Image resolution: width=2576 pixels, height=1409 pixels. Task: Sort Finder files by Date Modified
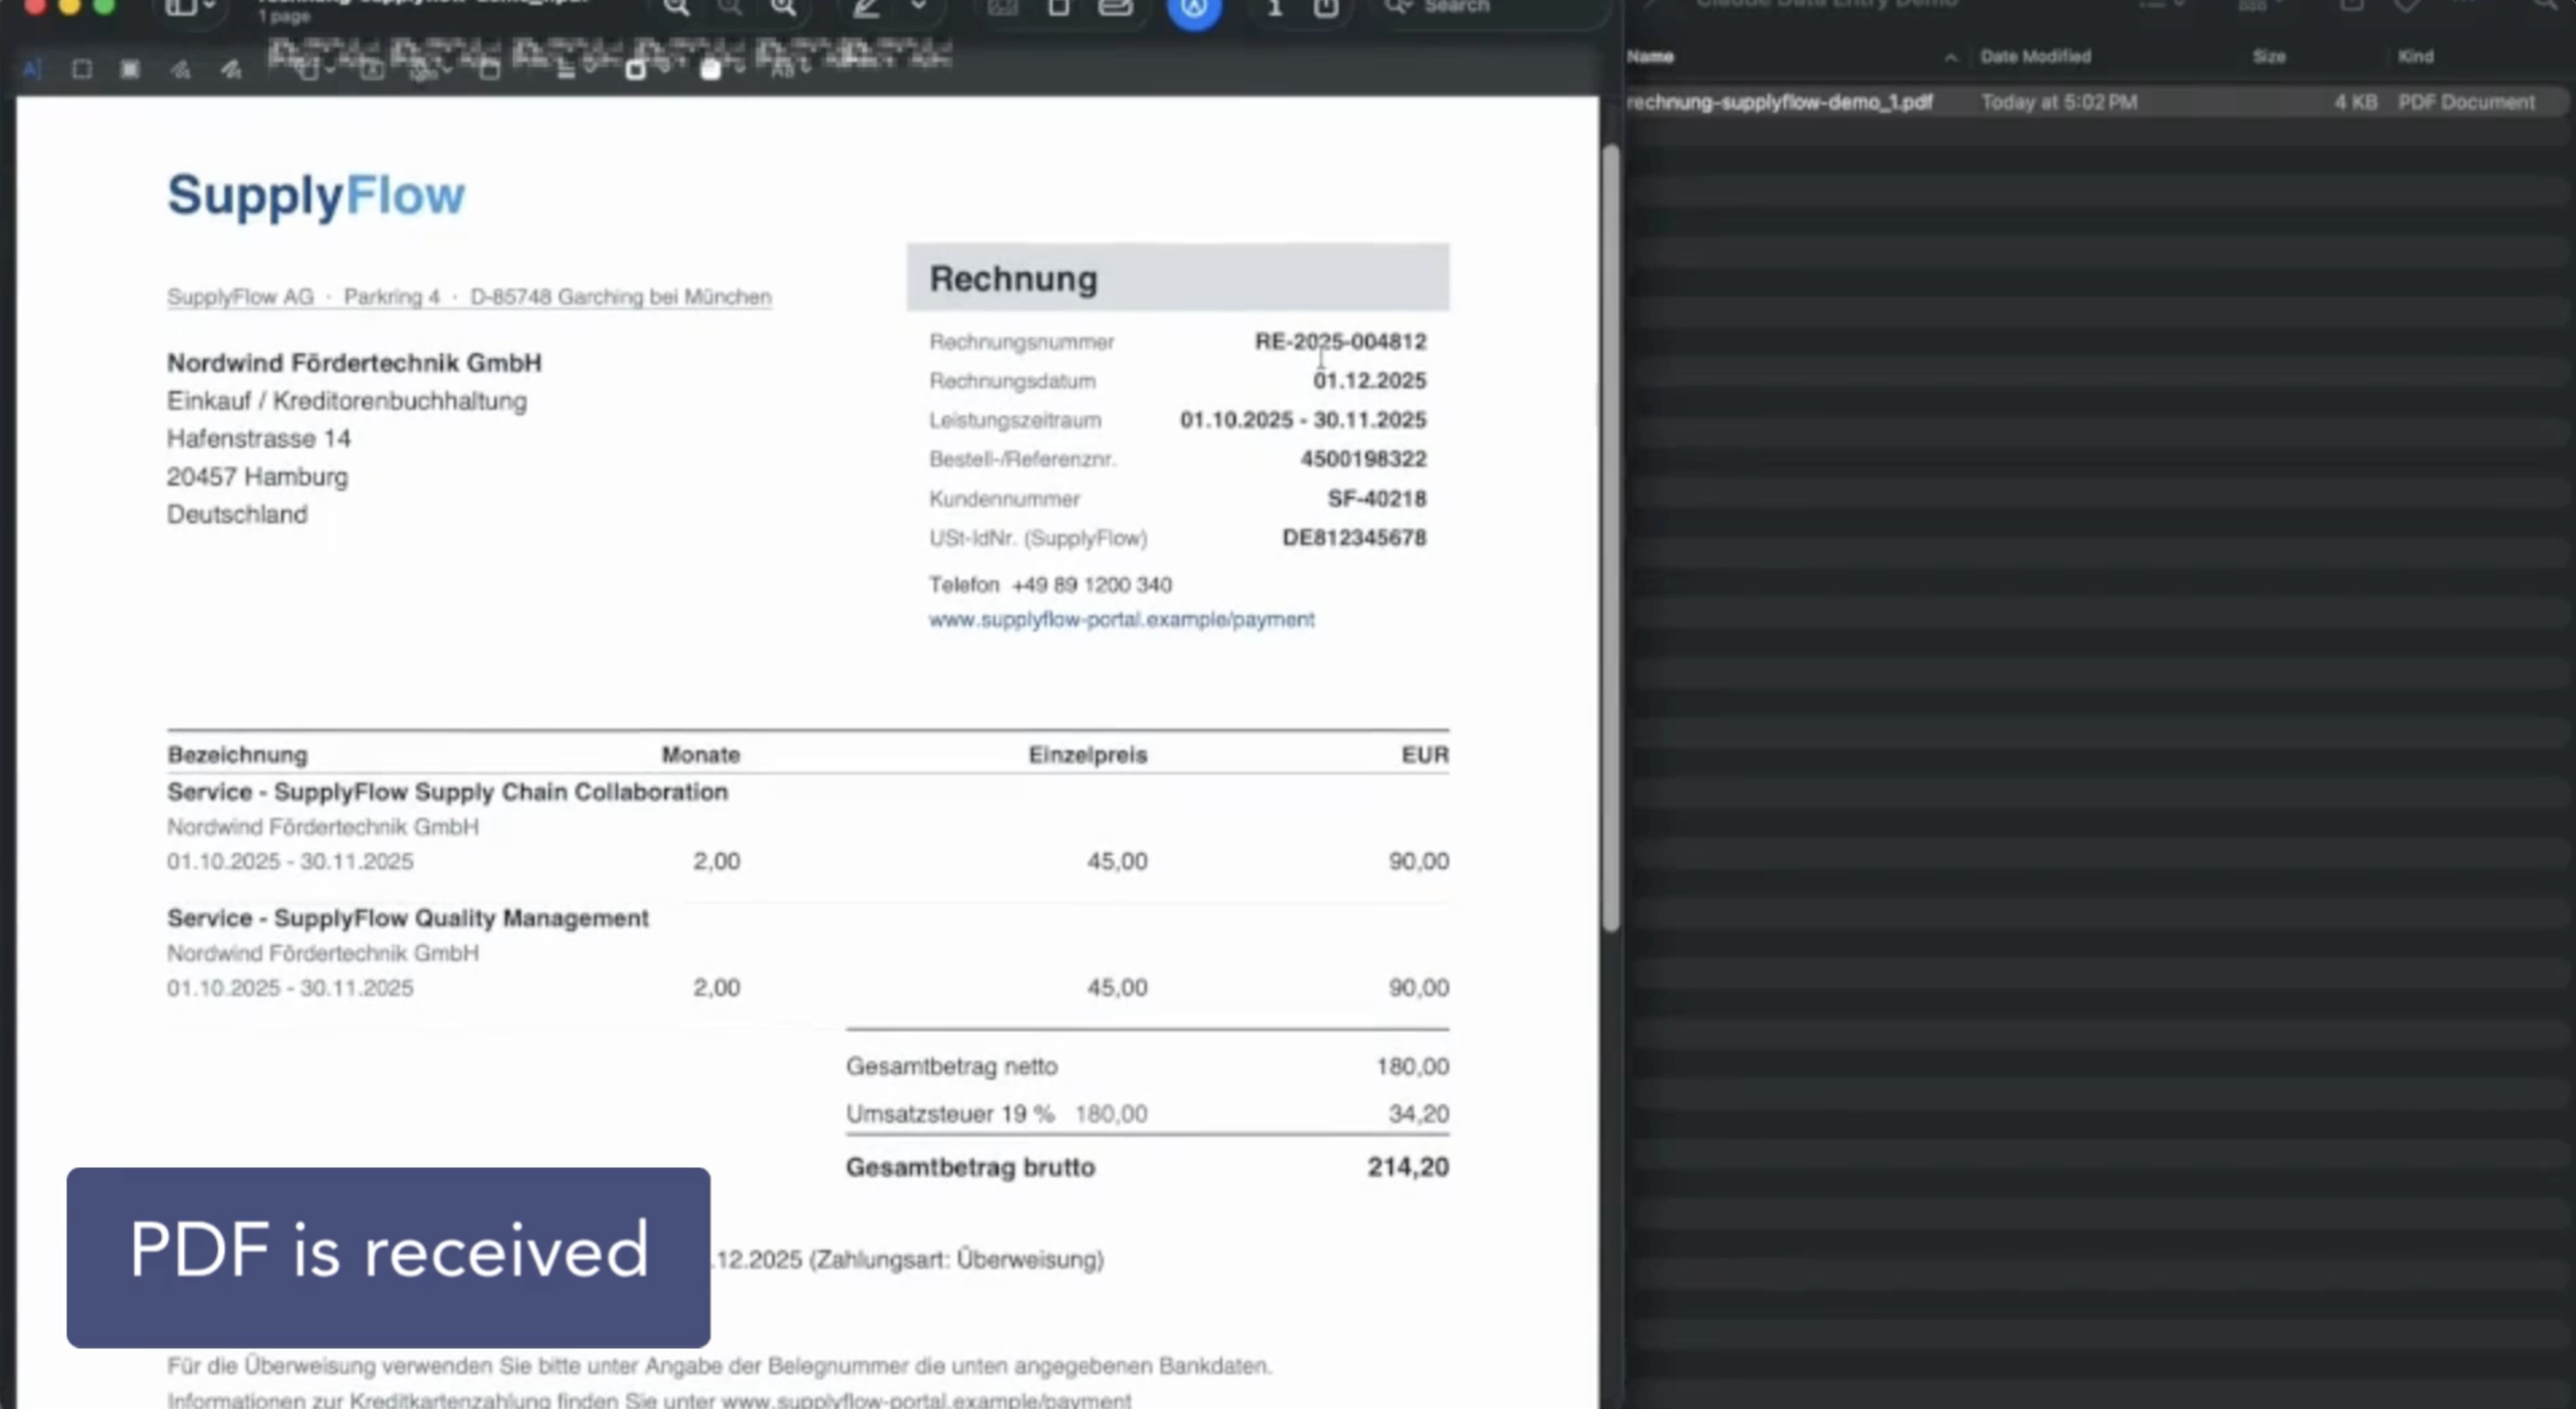[x=2035, y=57]
